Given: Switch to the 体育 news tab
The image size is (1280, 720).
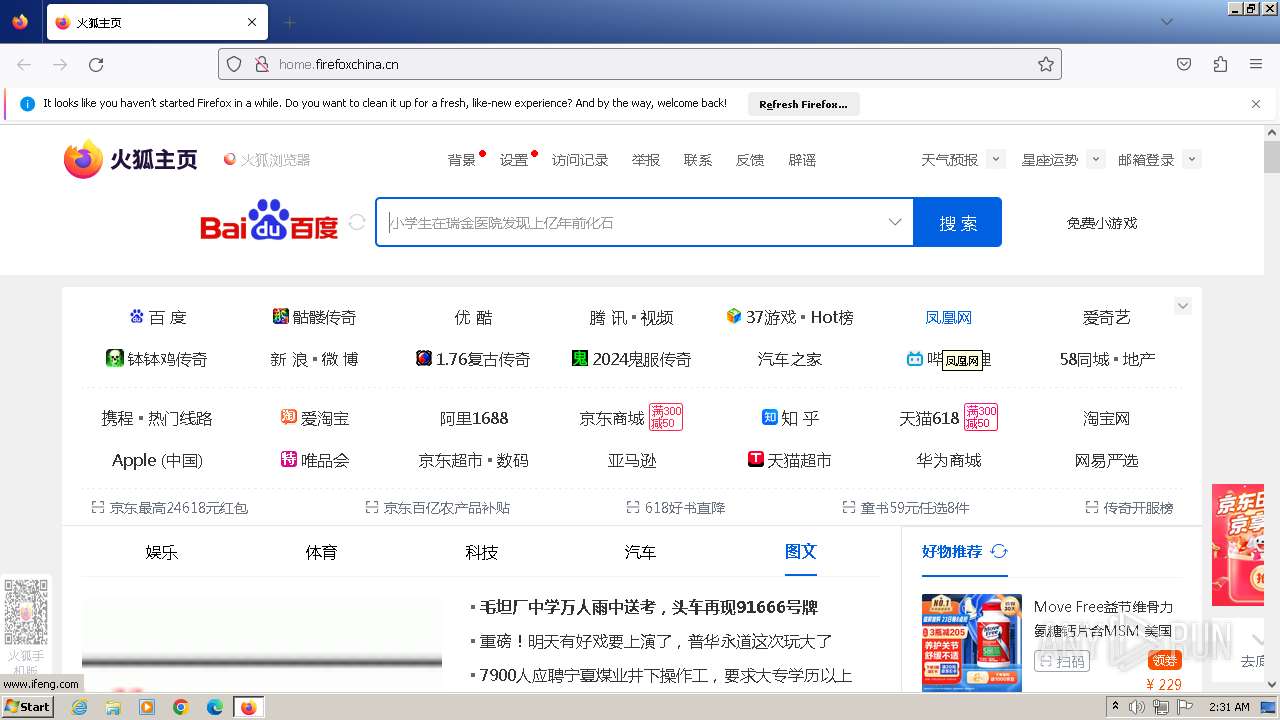Looking at the screenshot, I should pos(322,552).
